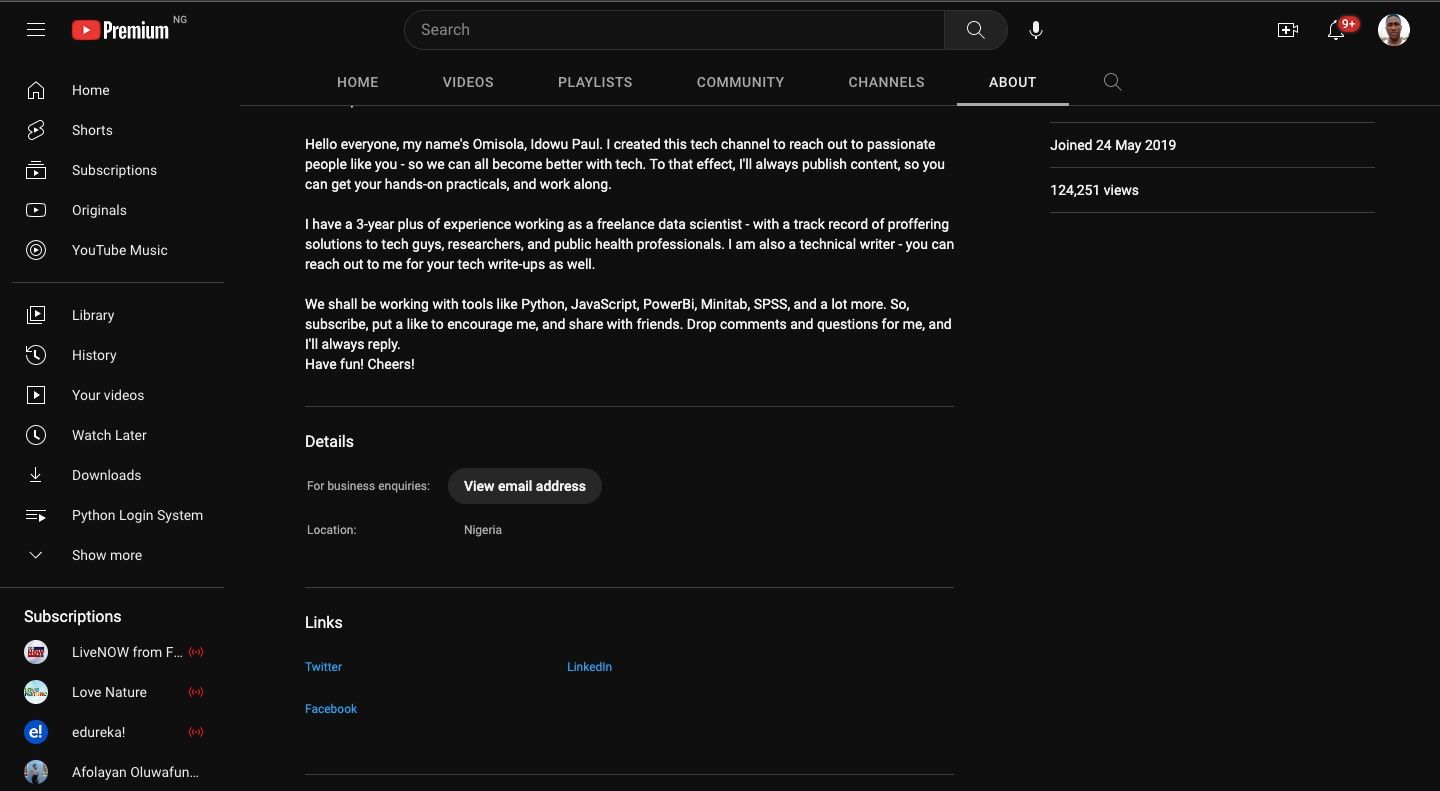
Task: Expand Show more in sidebar
Action: point(106,555)
